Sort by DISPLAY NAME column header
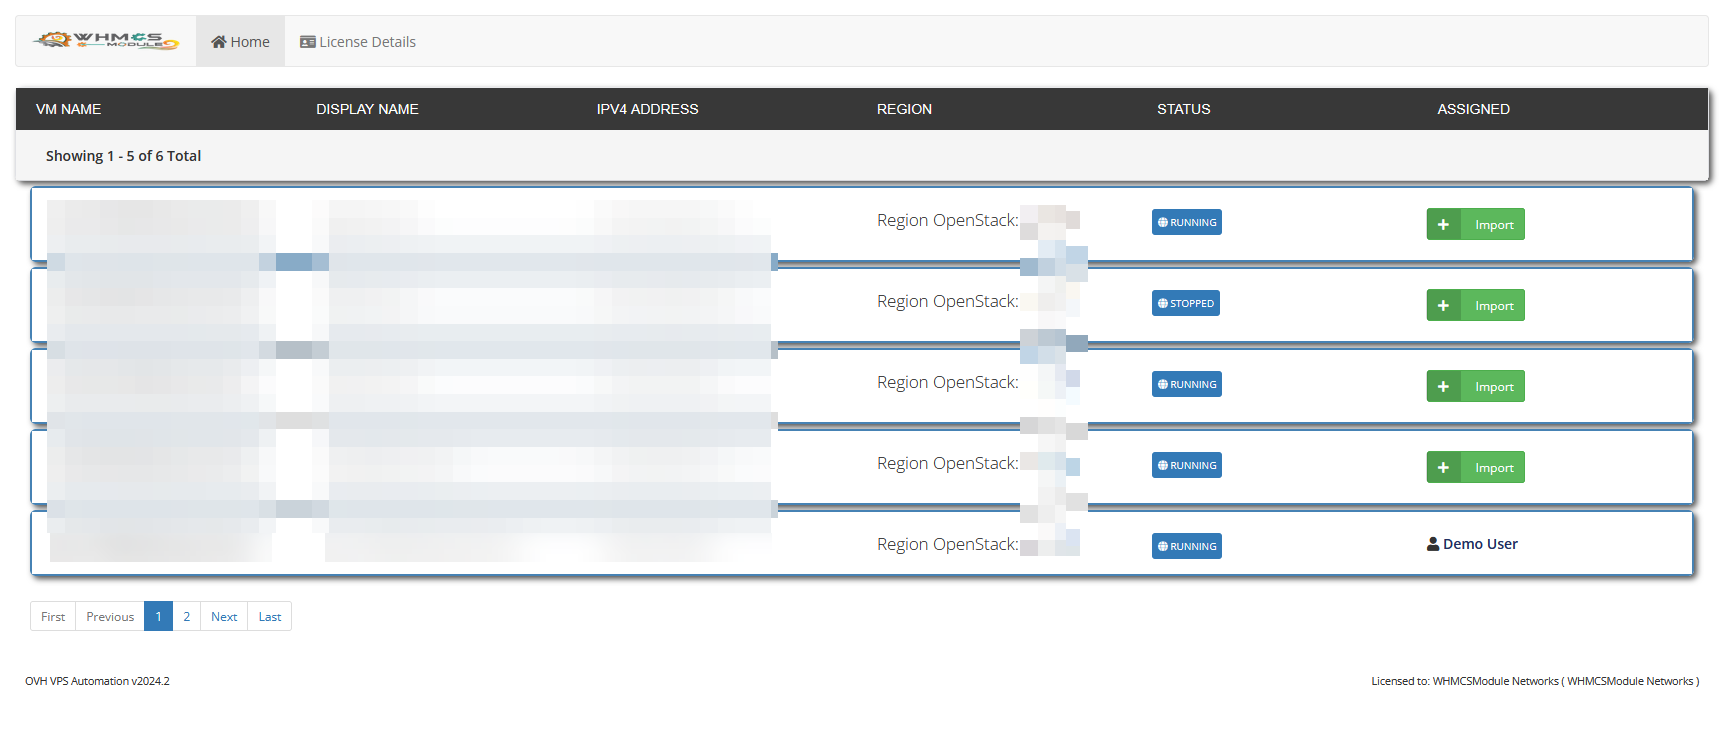 (x=367, y=109)
